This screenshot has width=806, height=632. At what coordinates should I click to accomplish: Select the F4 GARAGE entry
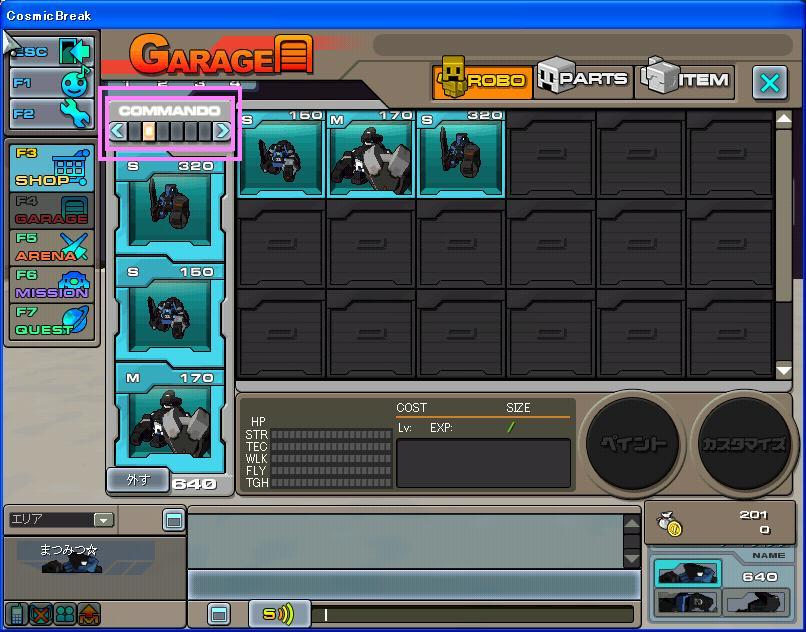pyautogui.click(x=52, y=211)
